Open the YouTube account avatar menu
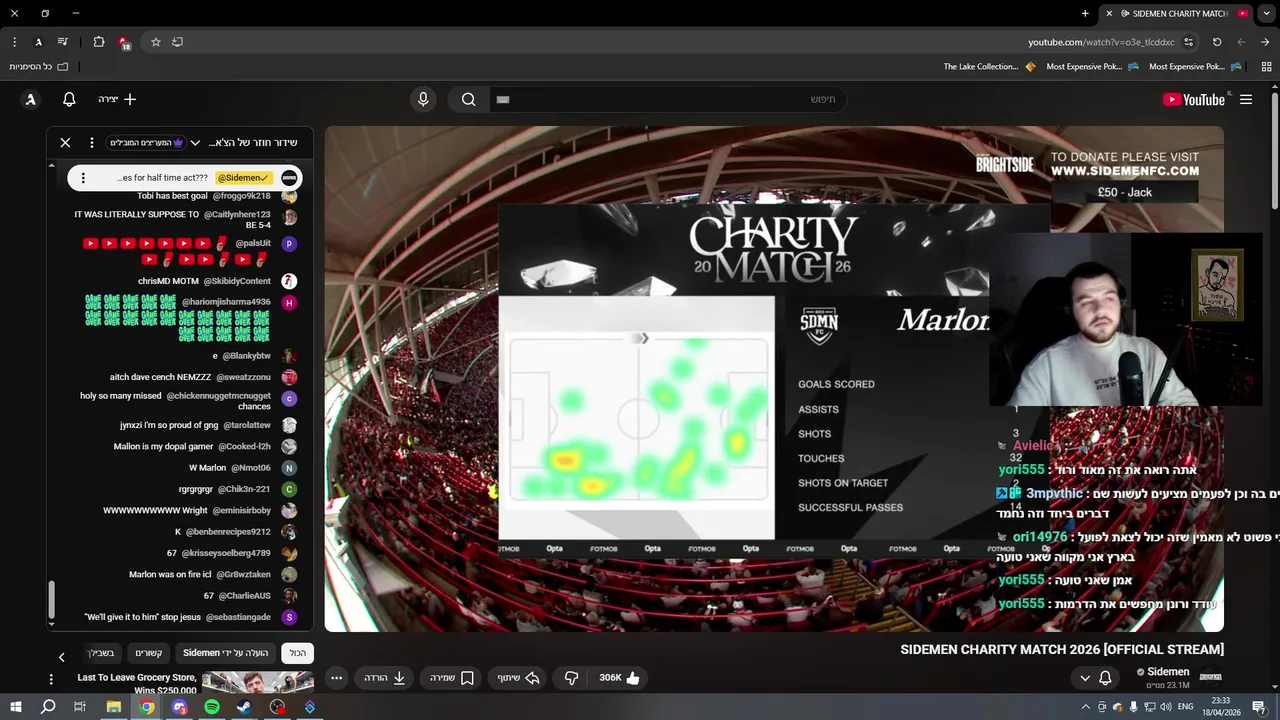 tap(31, 99)
